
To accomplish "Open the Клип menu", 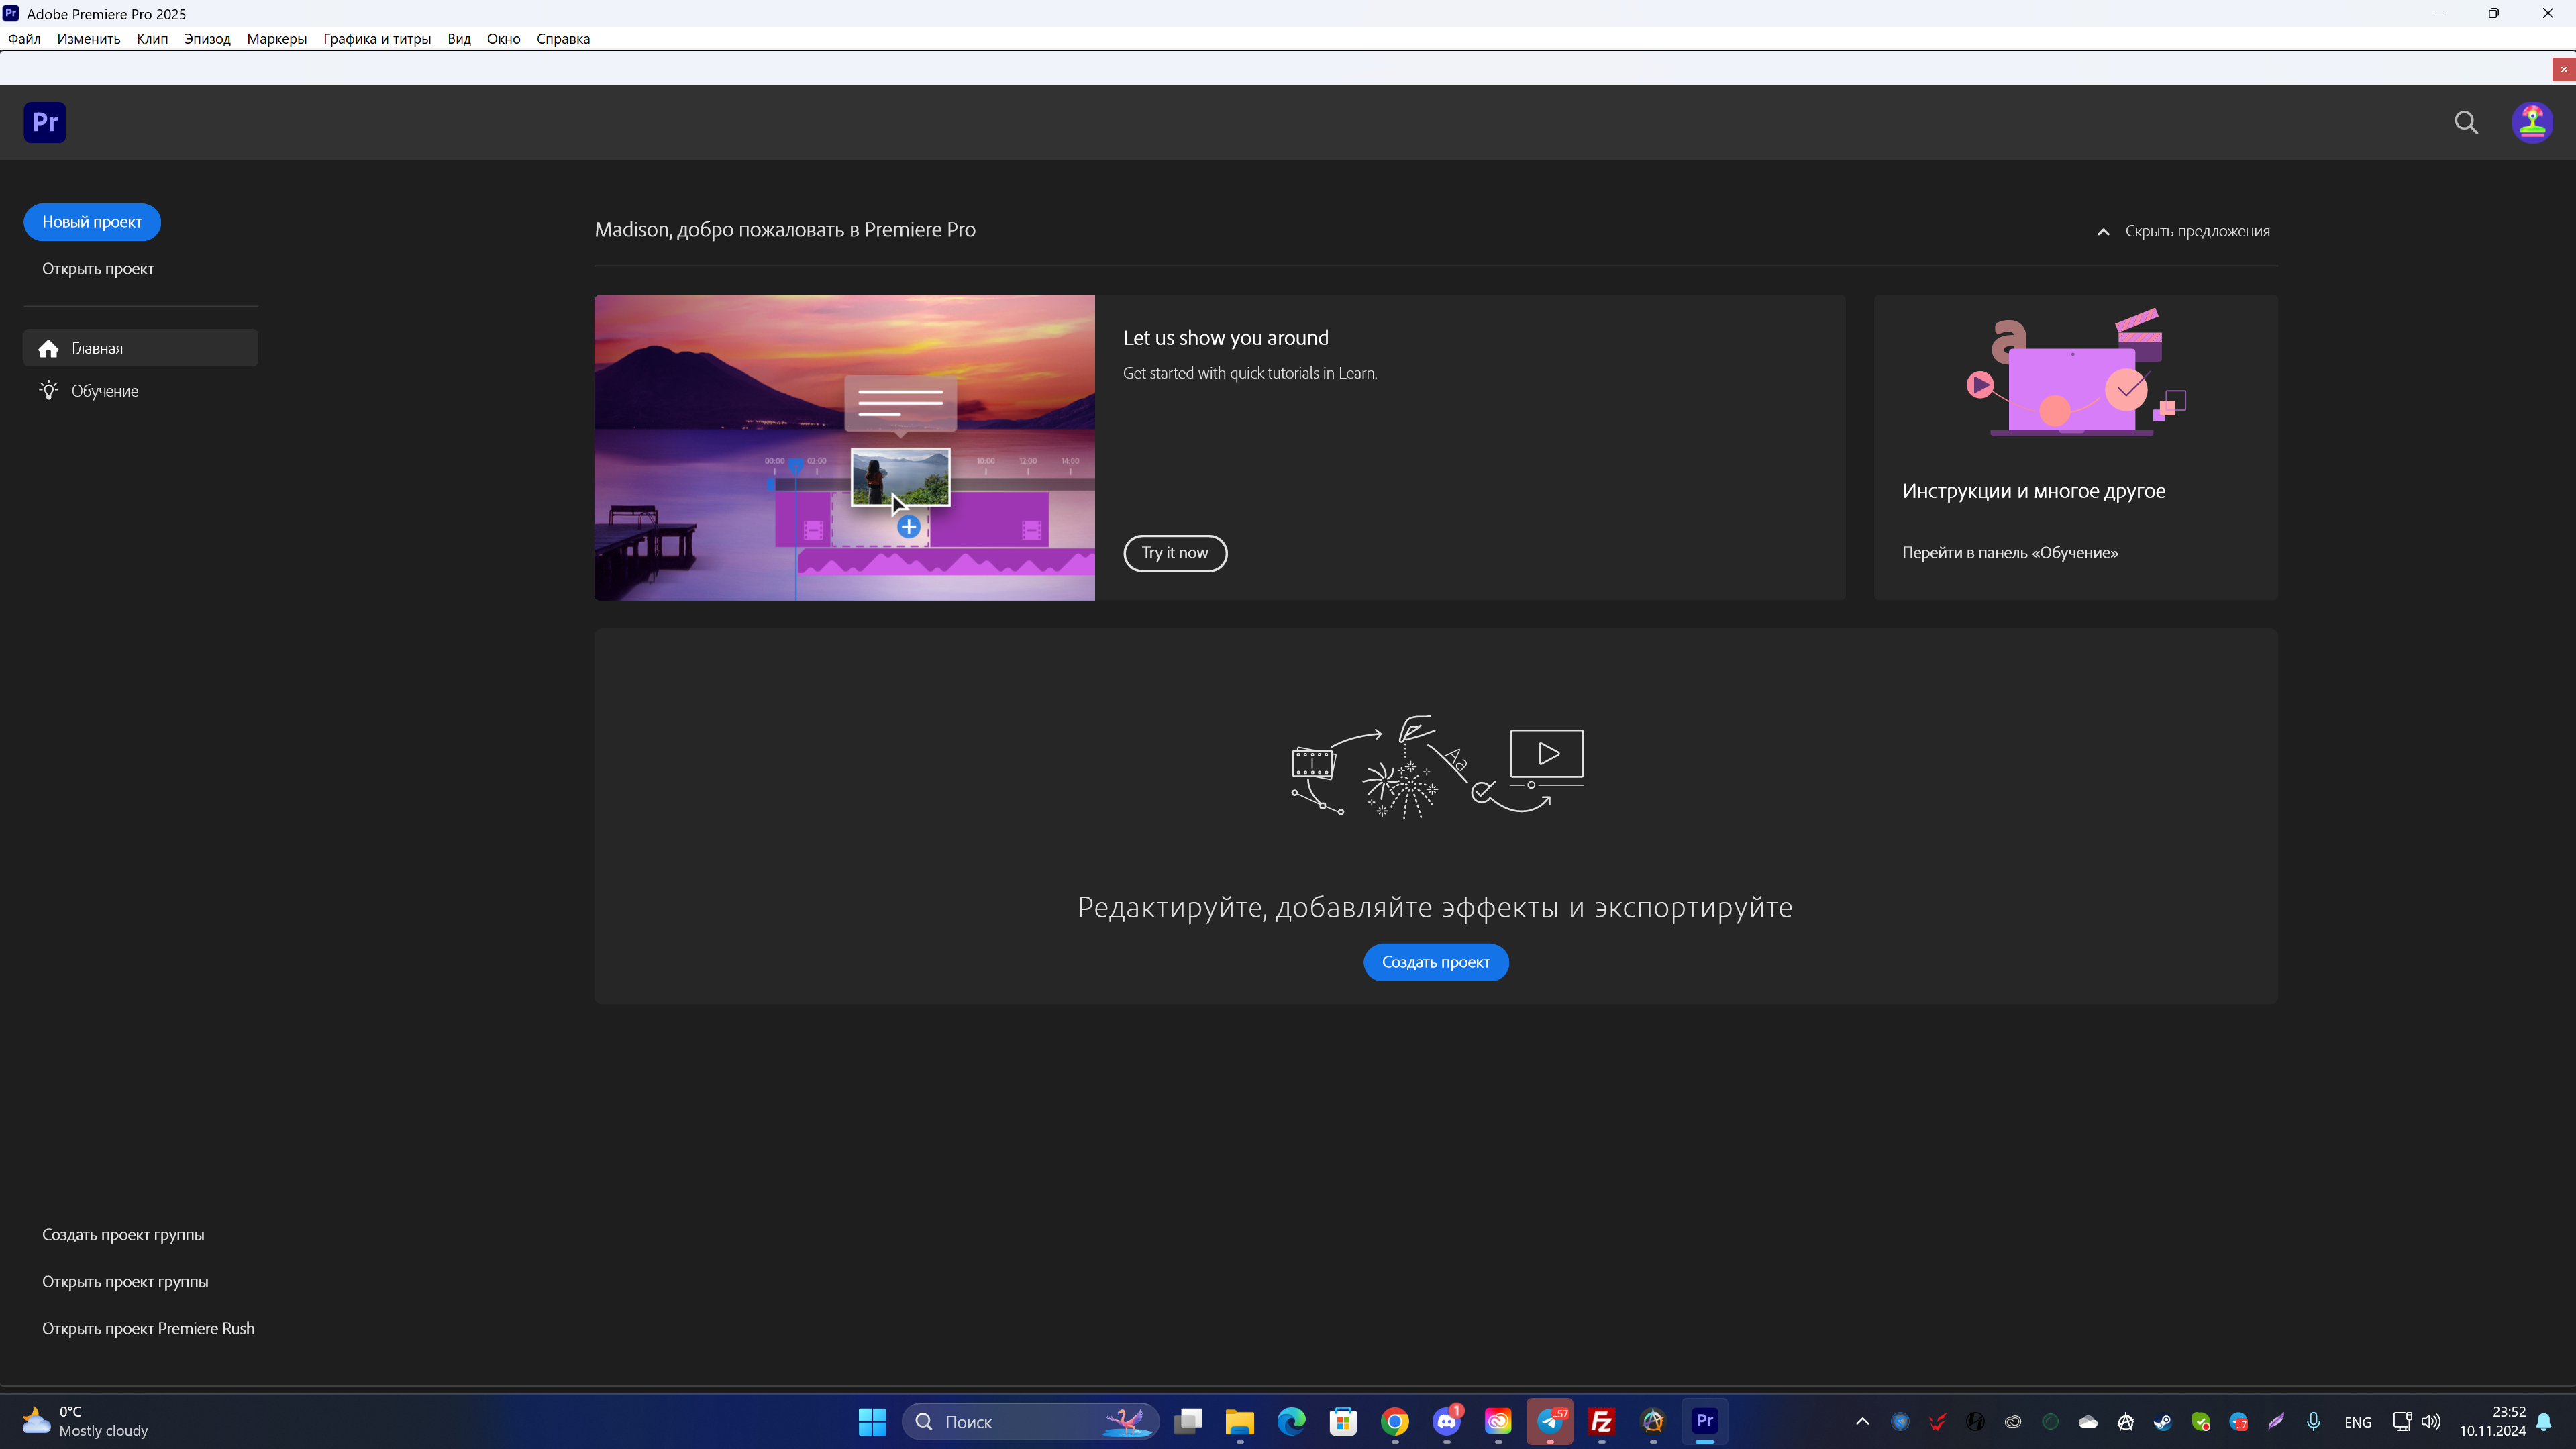I will [152, 39].
